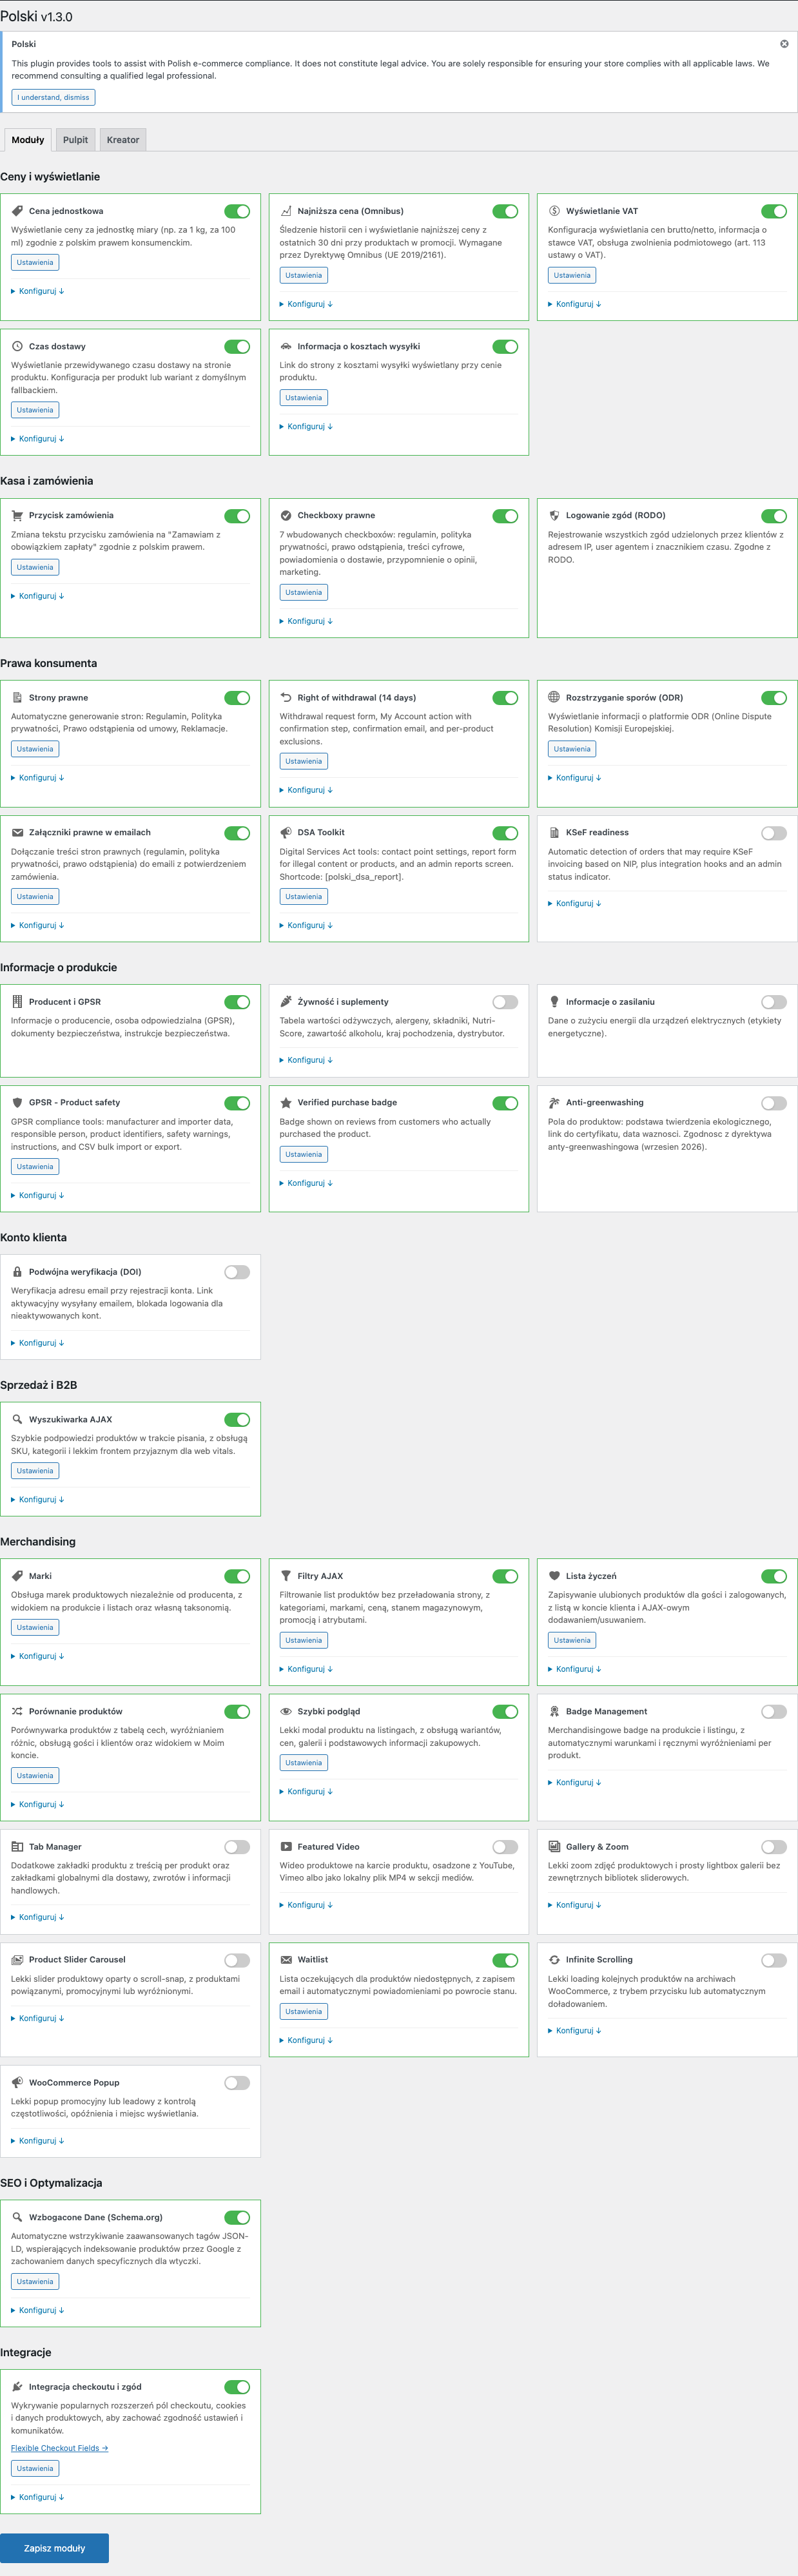798x2576 pixels.
Task: Click the eye icon for Szybki podgląd
Action: [286, 1711]
